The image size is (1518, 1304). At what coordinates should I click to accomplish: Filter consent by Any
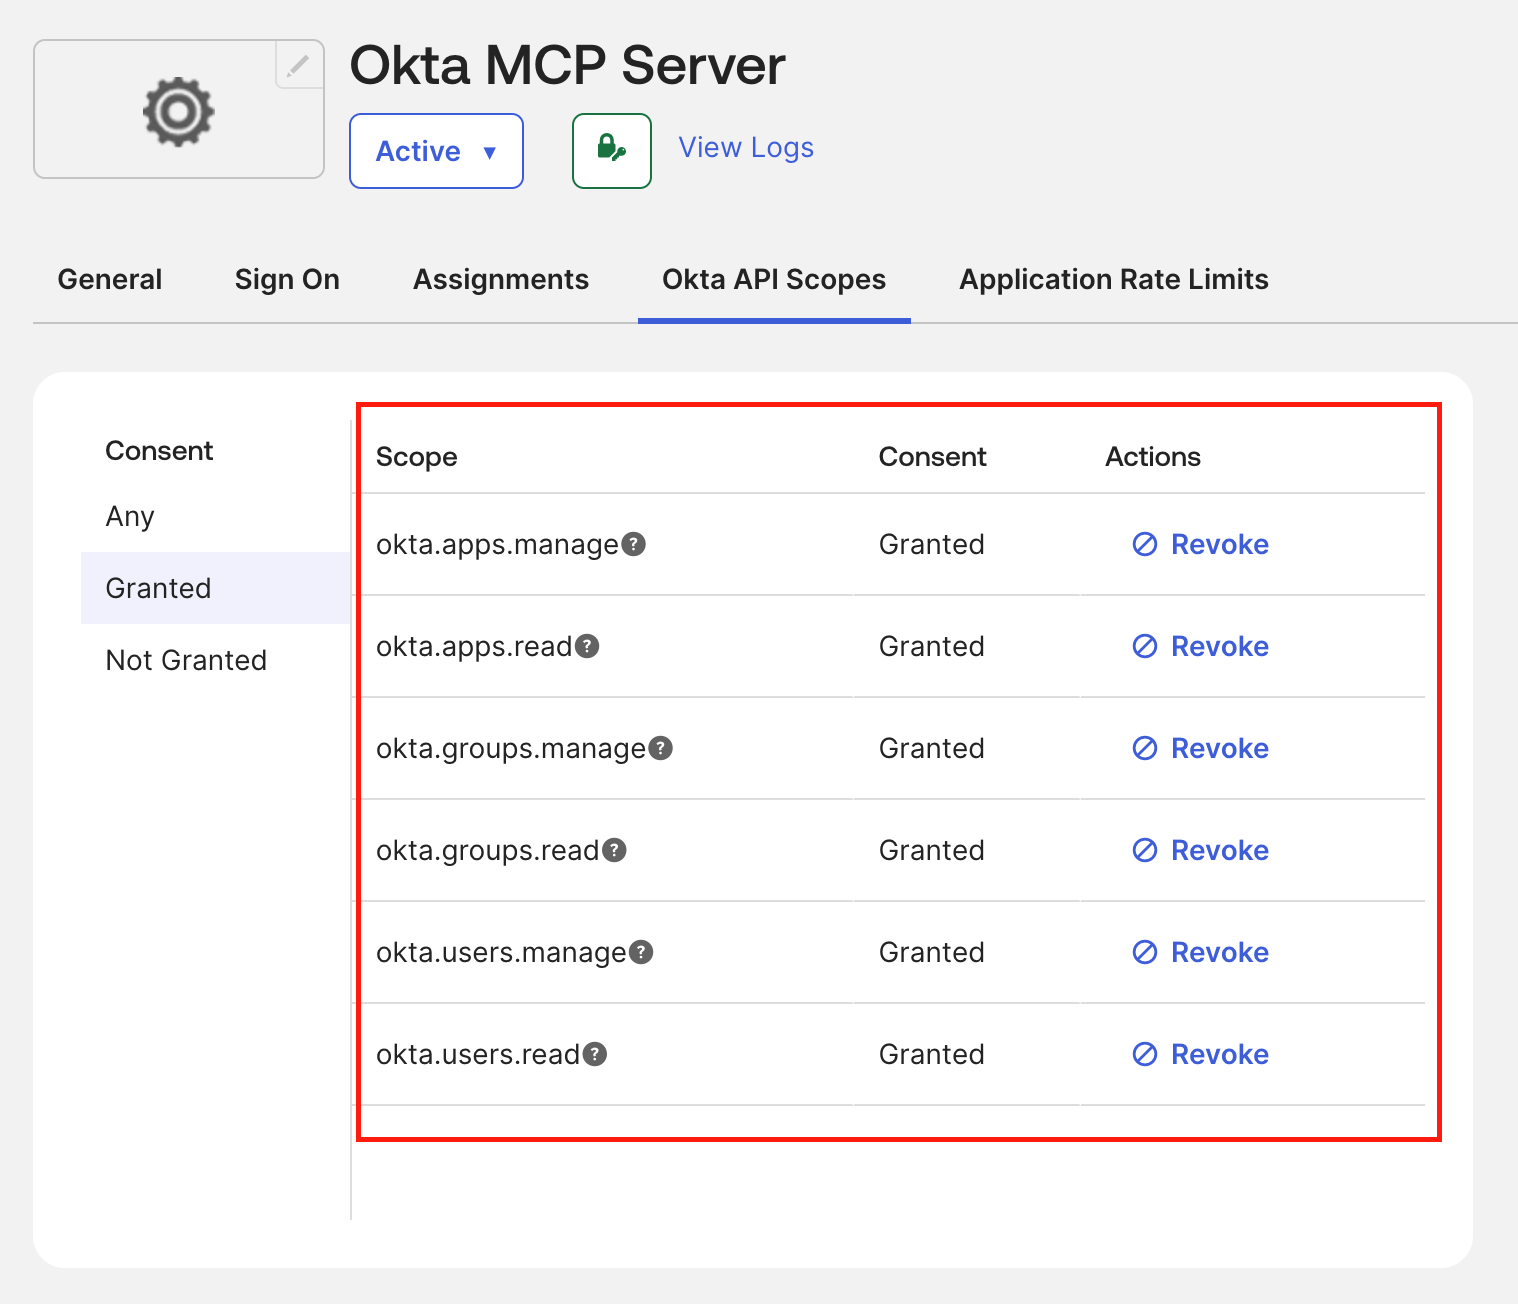(x=130, y=516)
